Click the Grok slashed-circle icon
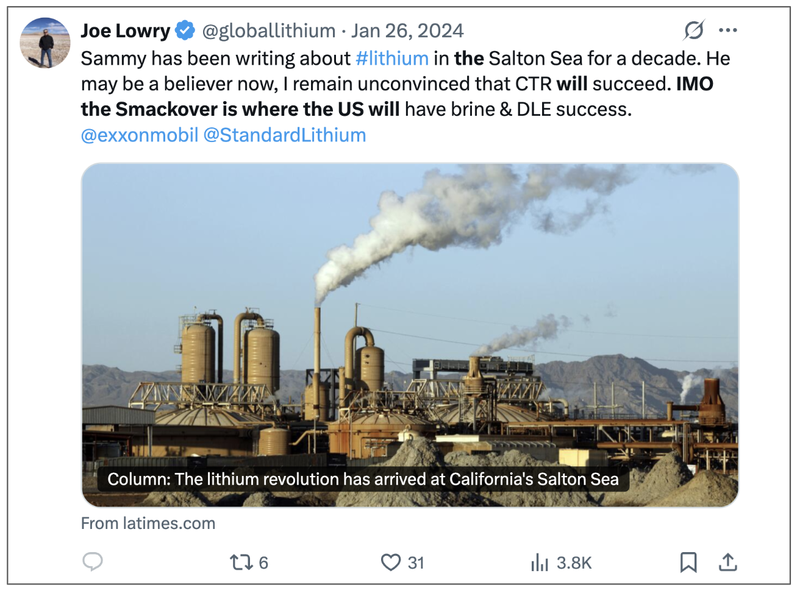800x596 pixels. (x=693, y=30)
